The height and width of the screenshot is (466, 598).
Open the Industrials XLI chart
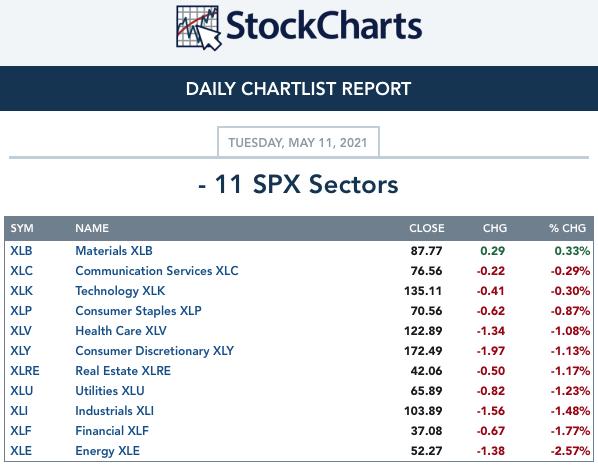click(x=114, y=411)
